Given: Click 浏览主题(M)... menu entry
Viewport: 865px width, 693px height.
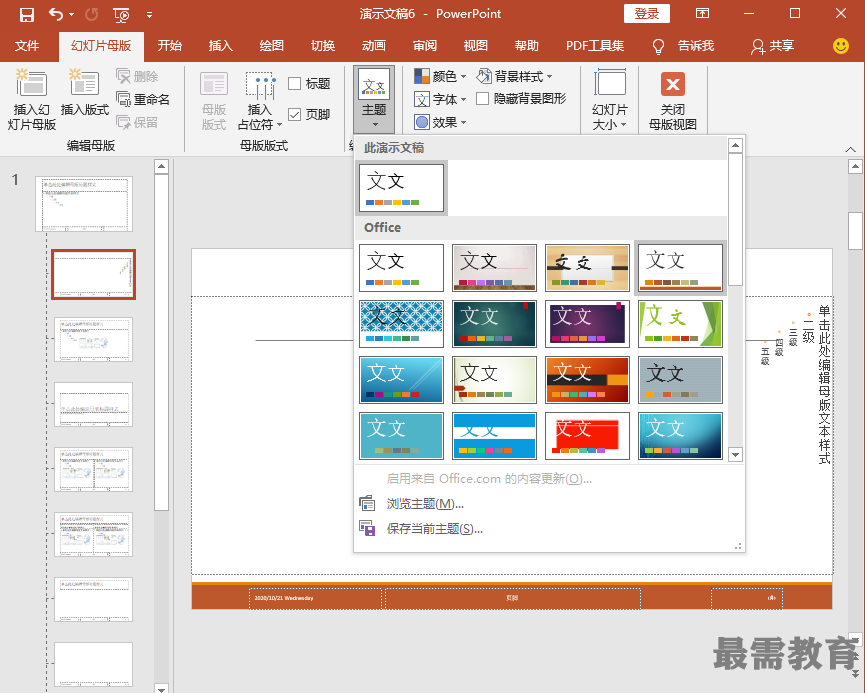Looking at the screenshot, I should 425,504.
